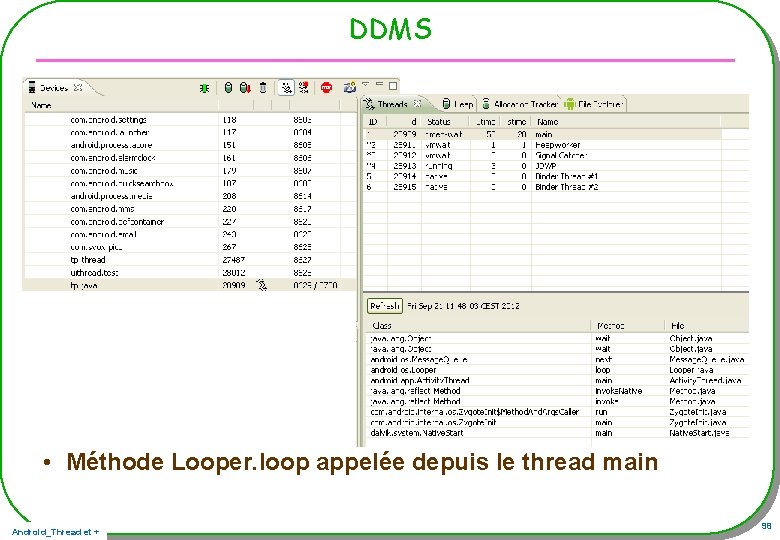Screen dimensions: 780x540
Task: Click the ID column header in Threads
Action: coord(373,122)
